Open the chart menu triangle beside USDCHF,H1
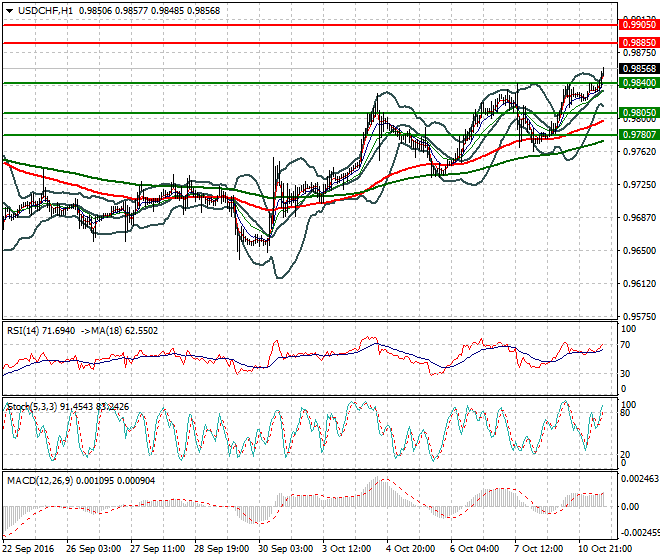 [9, 11]
